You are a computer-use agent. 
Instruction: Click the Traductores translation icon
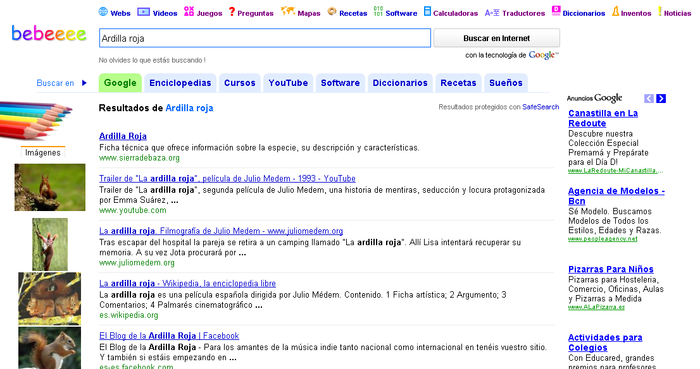pos(492,13)
